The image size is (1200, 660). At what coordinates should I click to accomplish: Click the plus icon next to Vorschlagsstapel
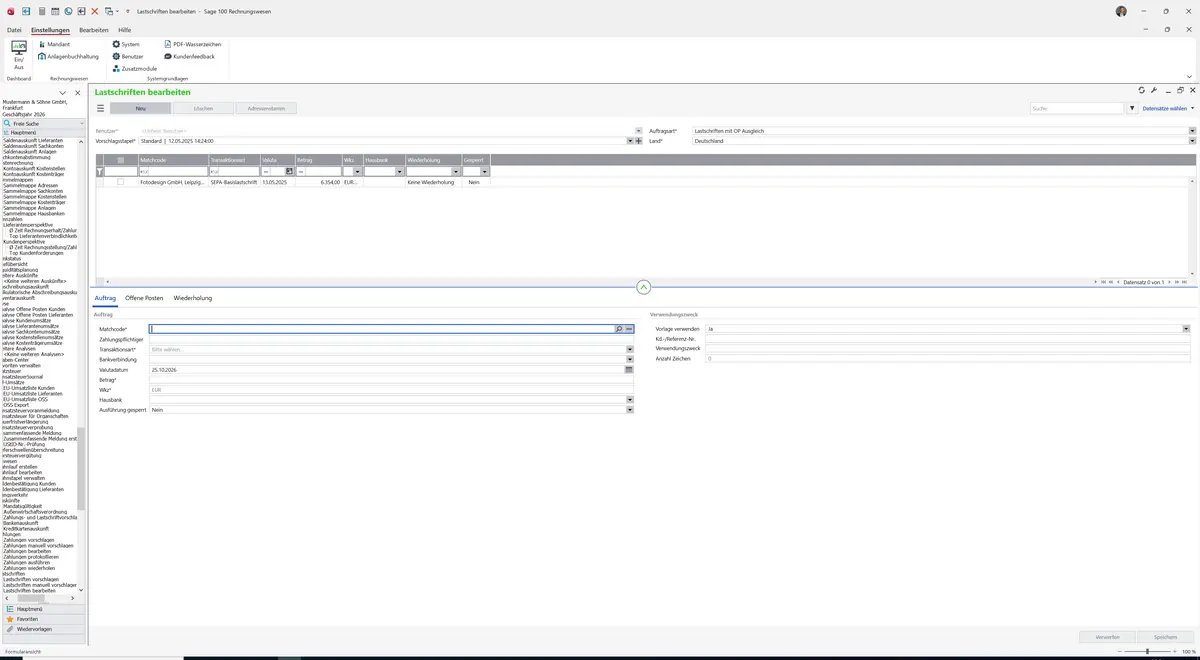pos(638,141)
